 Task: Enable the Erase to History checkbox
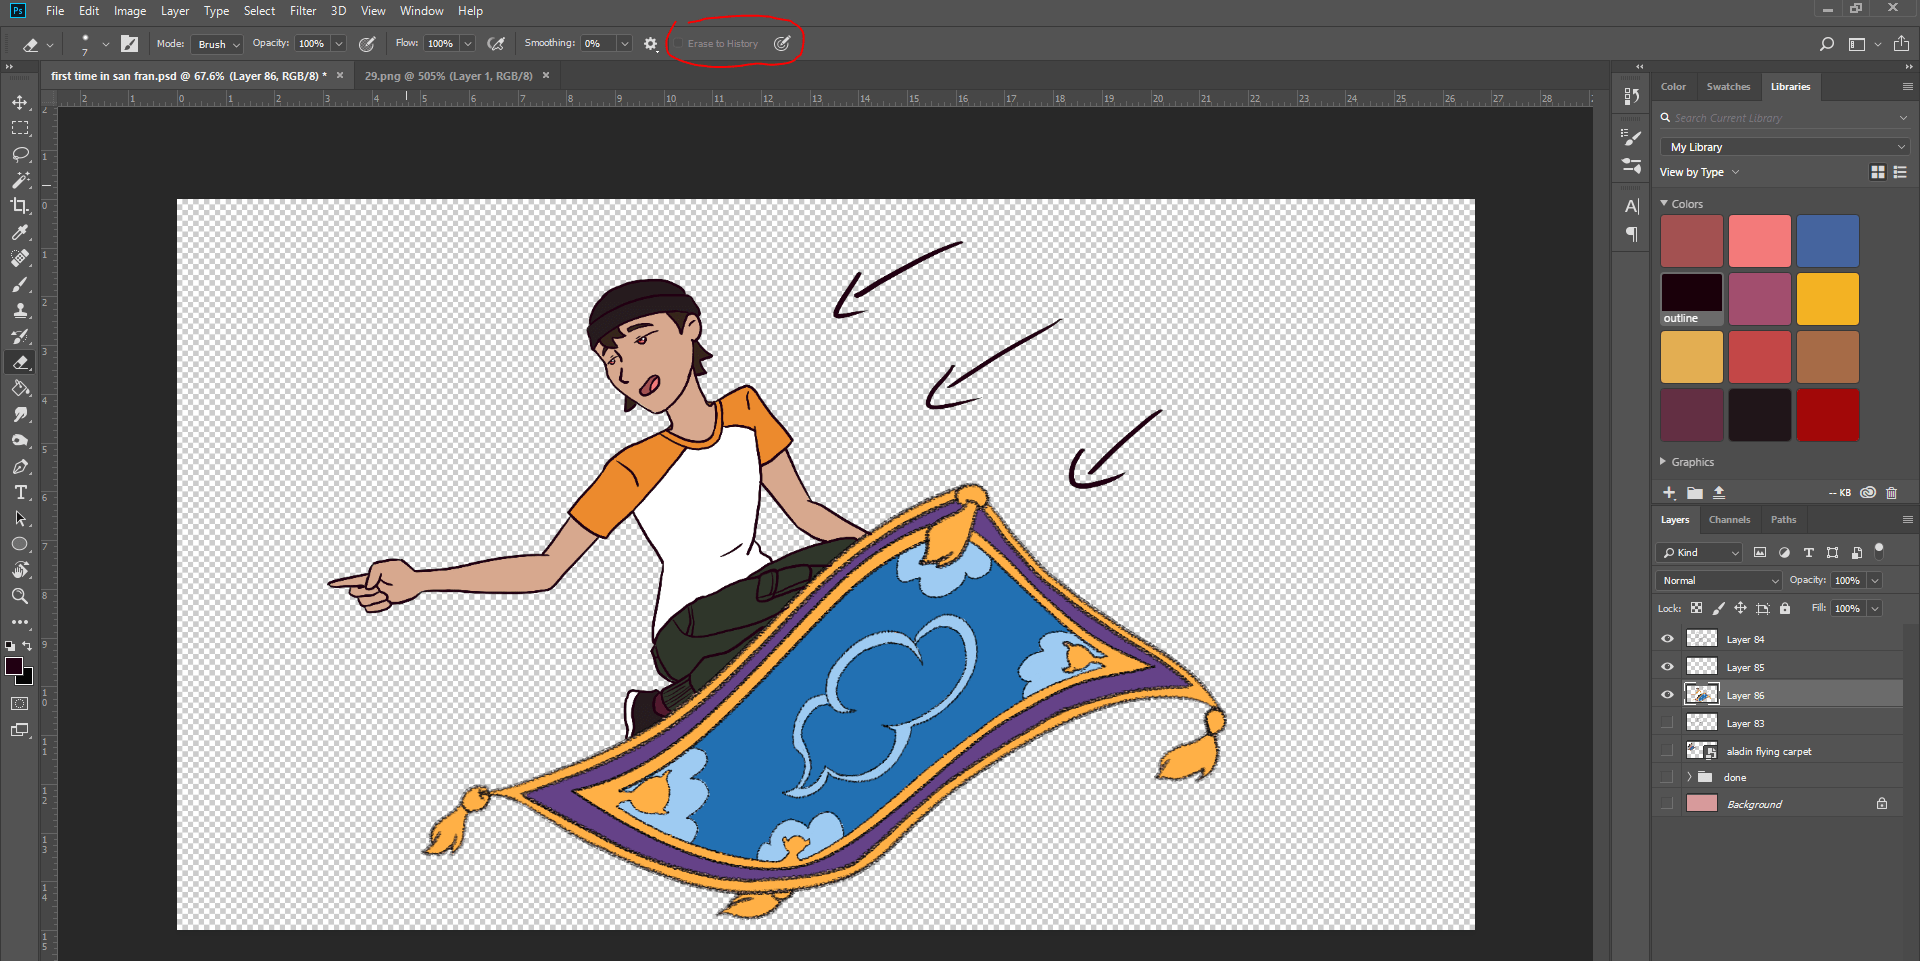(x=677, y=43)
